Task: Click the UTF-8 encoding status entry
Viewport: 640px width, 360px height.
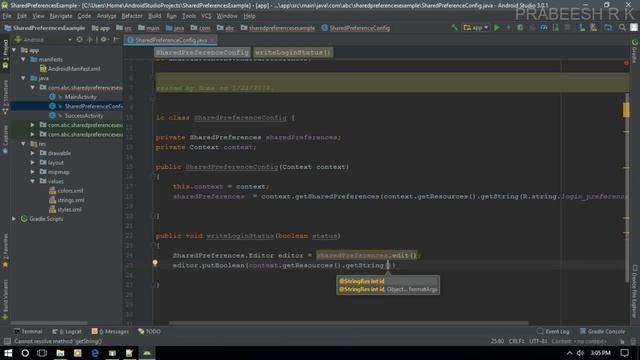Action: pos(538,341)
